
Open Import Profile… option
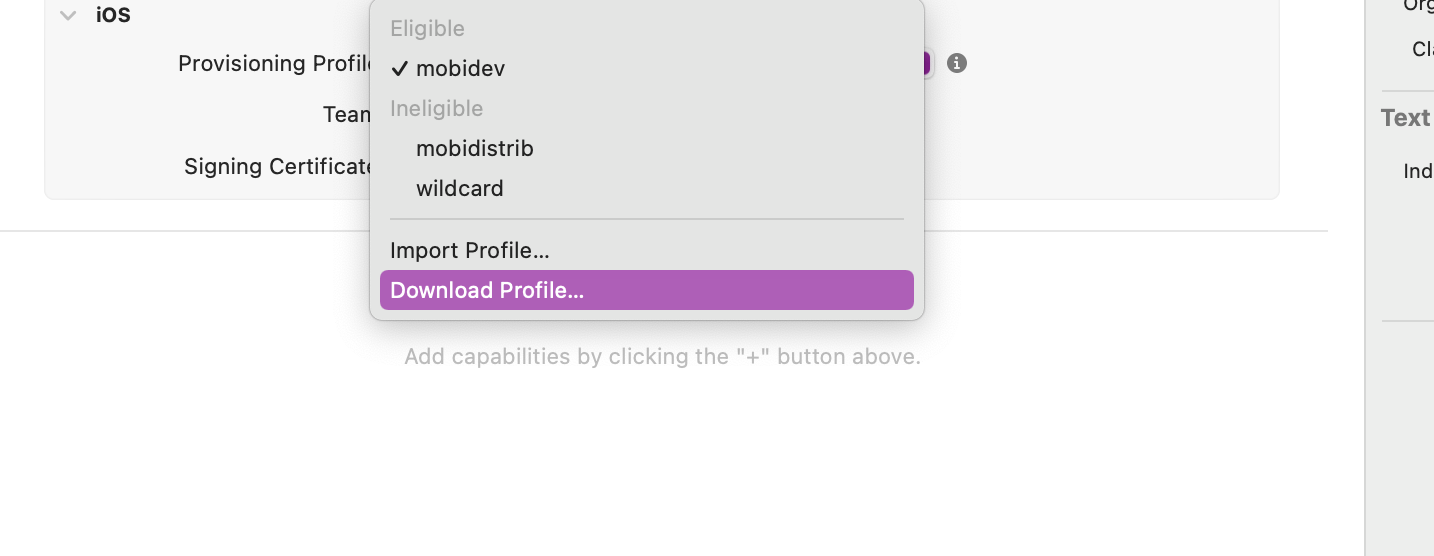coord(646,250)
